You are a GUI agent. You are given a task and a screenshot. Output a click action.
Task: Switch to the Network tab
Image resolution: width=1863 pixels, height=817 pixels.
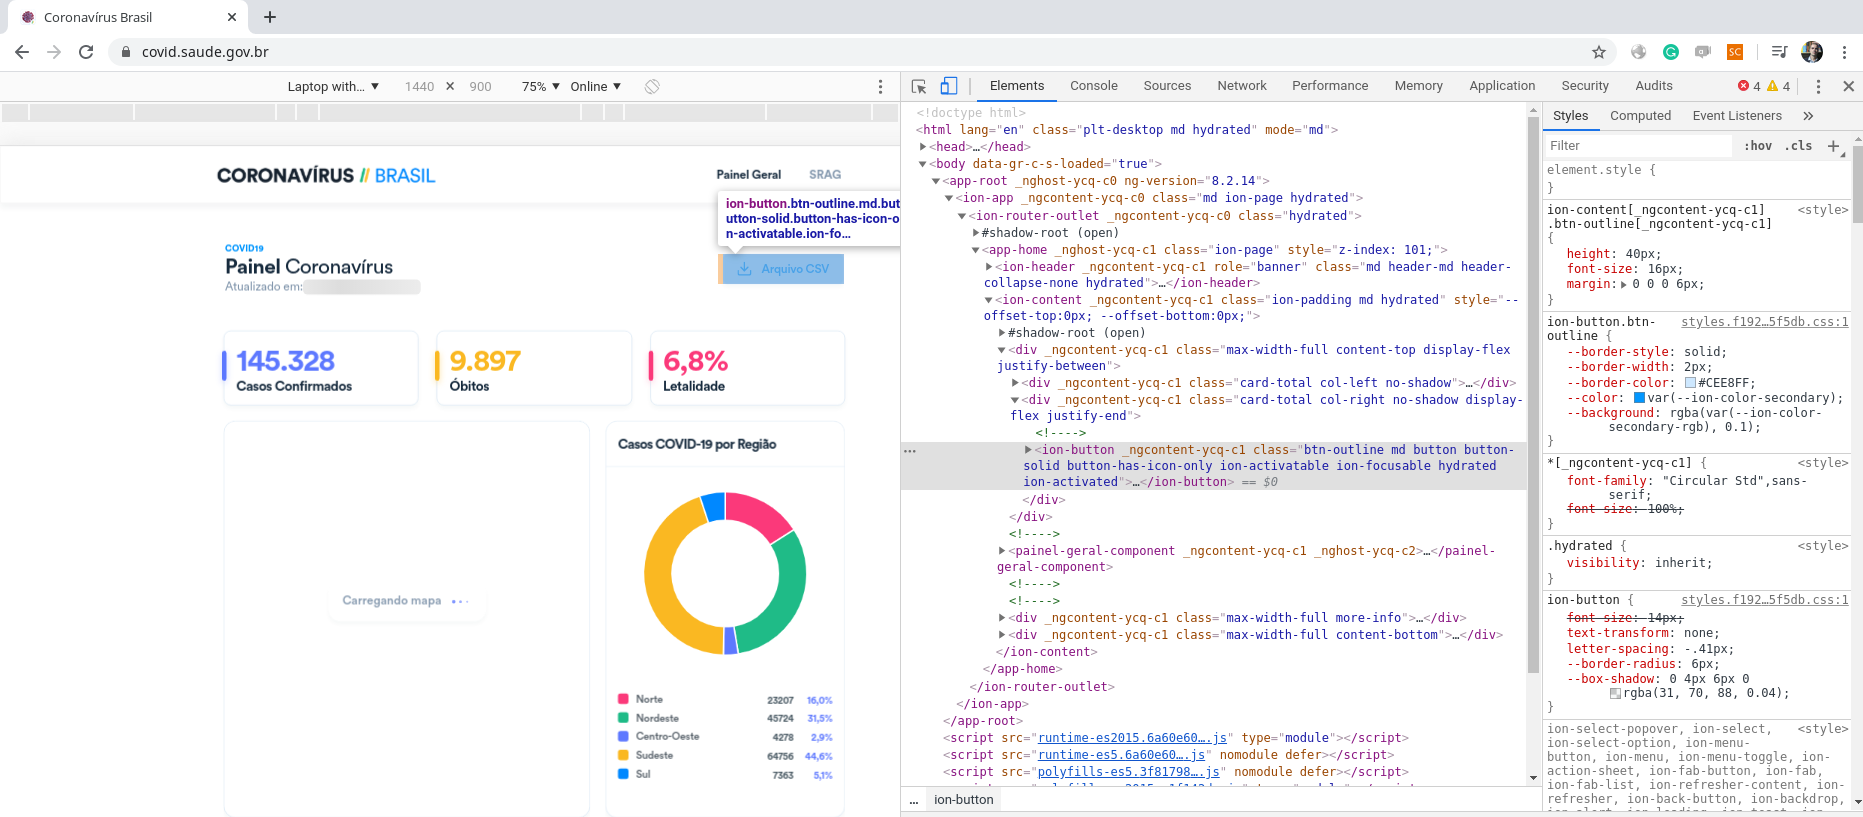coord(1241,86)
